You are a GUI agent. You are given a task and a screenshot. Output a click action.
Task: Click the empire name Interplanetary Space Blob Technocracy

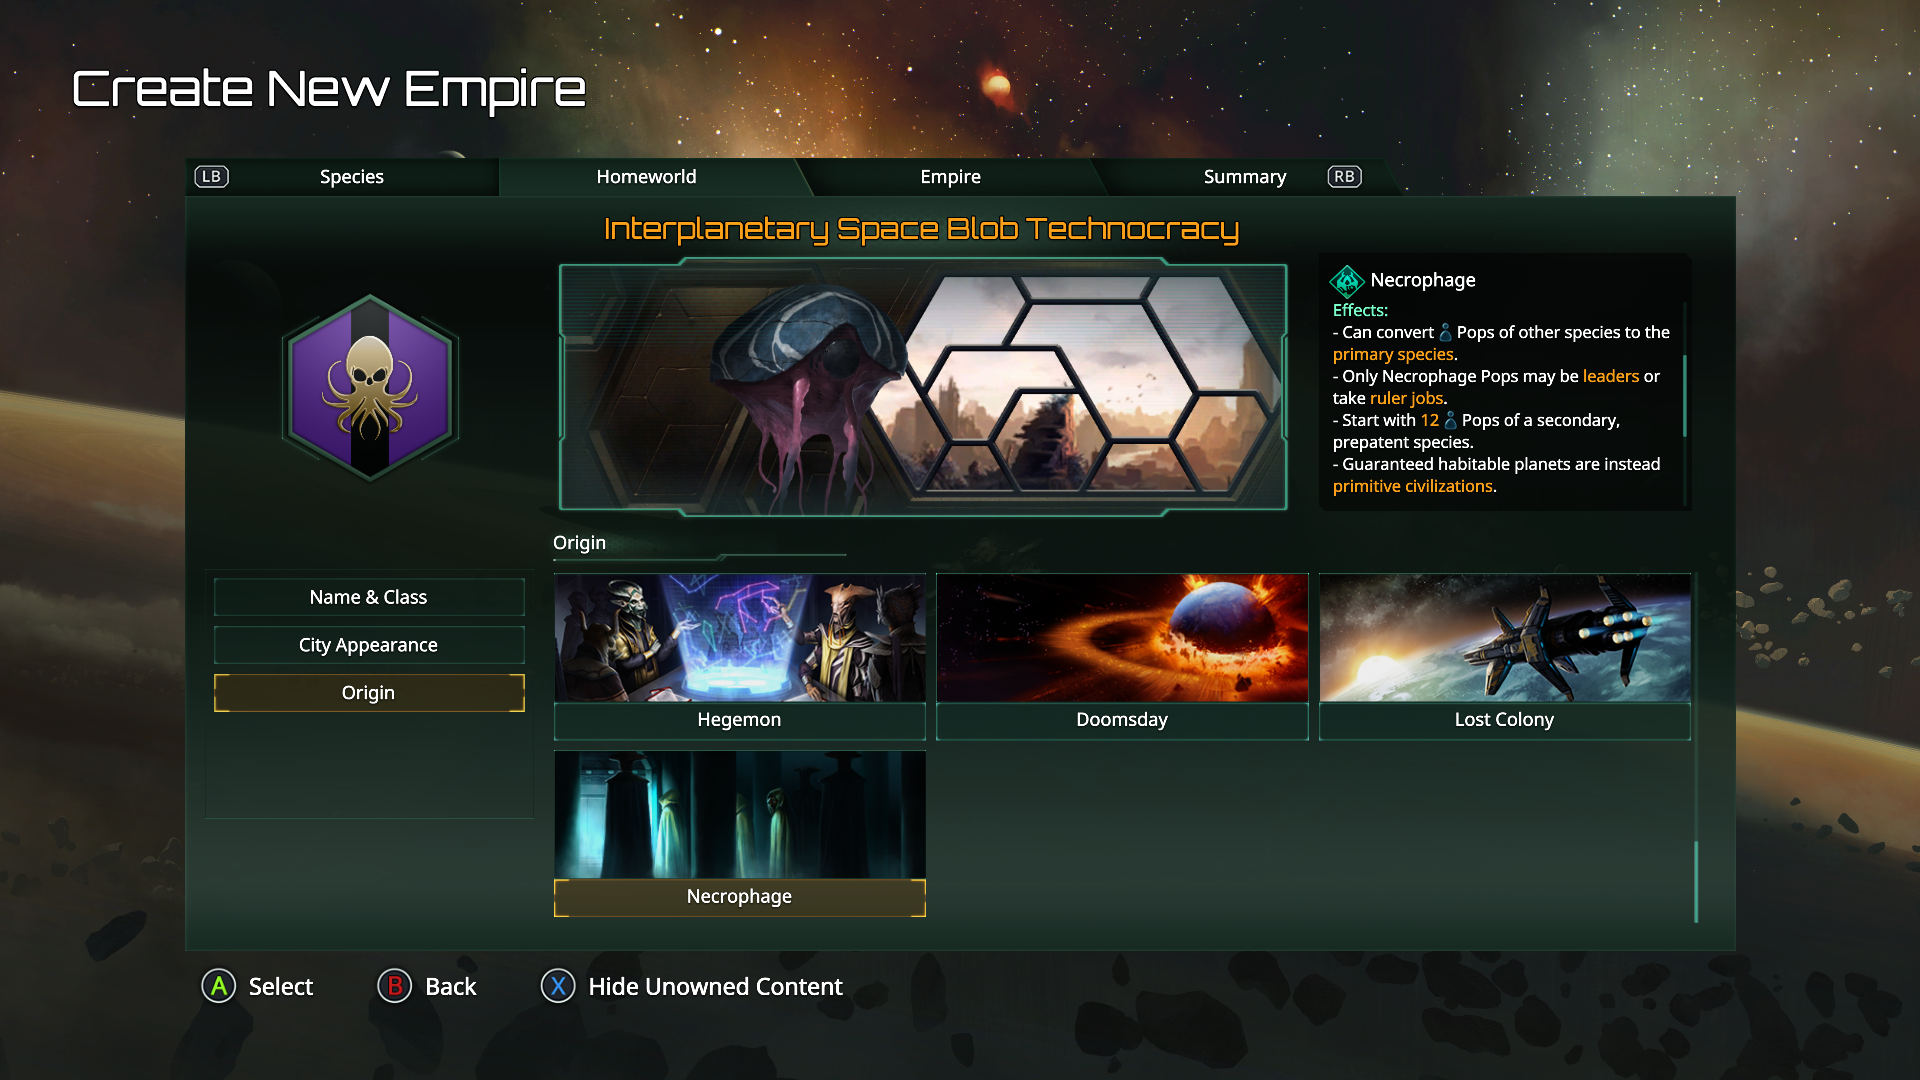point(921,229)
